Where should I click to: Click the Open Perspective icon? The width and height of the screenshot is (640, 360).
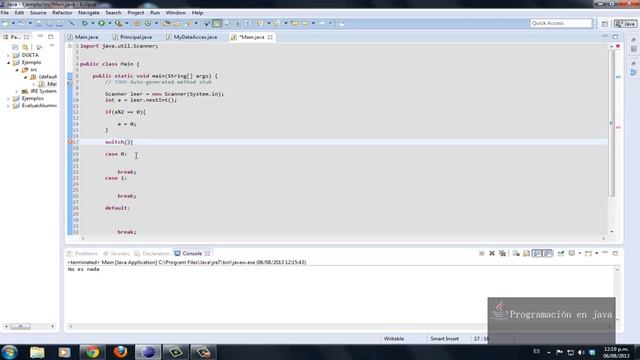coord(605,24)
